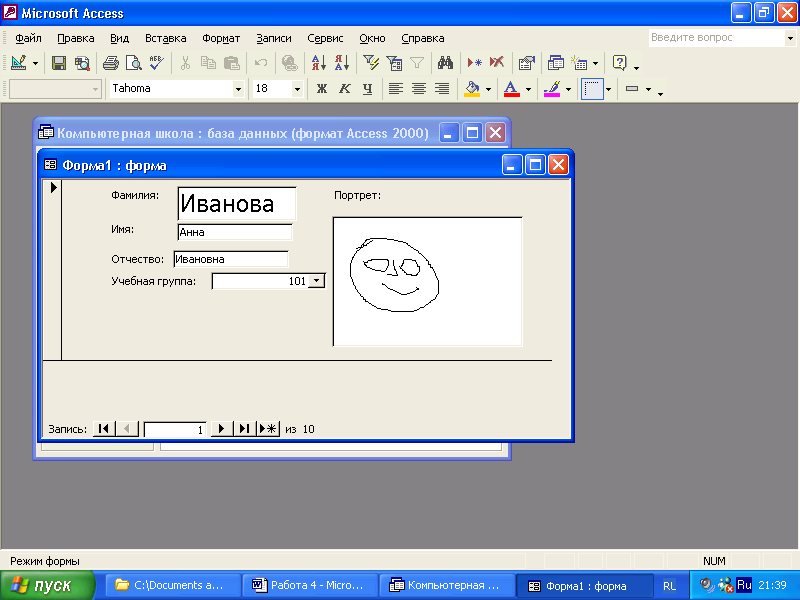The width and height of the screenshot is (800, 600).
Task: Click the Фамилия field with Иванова
Action: 237,203
